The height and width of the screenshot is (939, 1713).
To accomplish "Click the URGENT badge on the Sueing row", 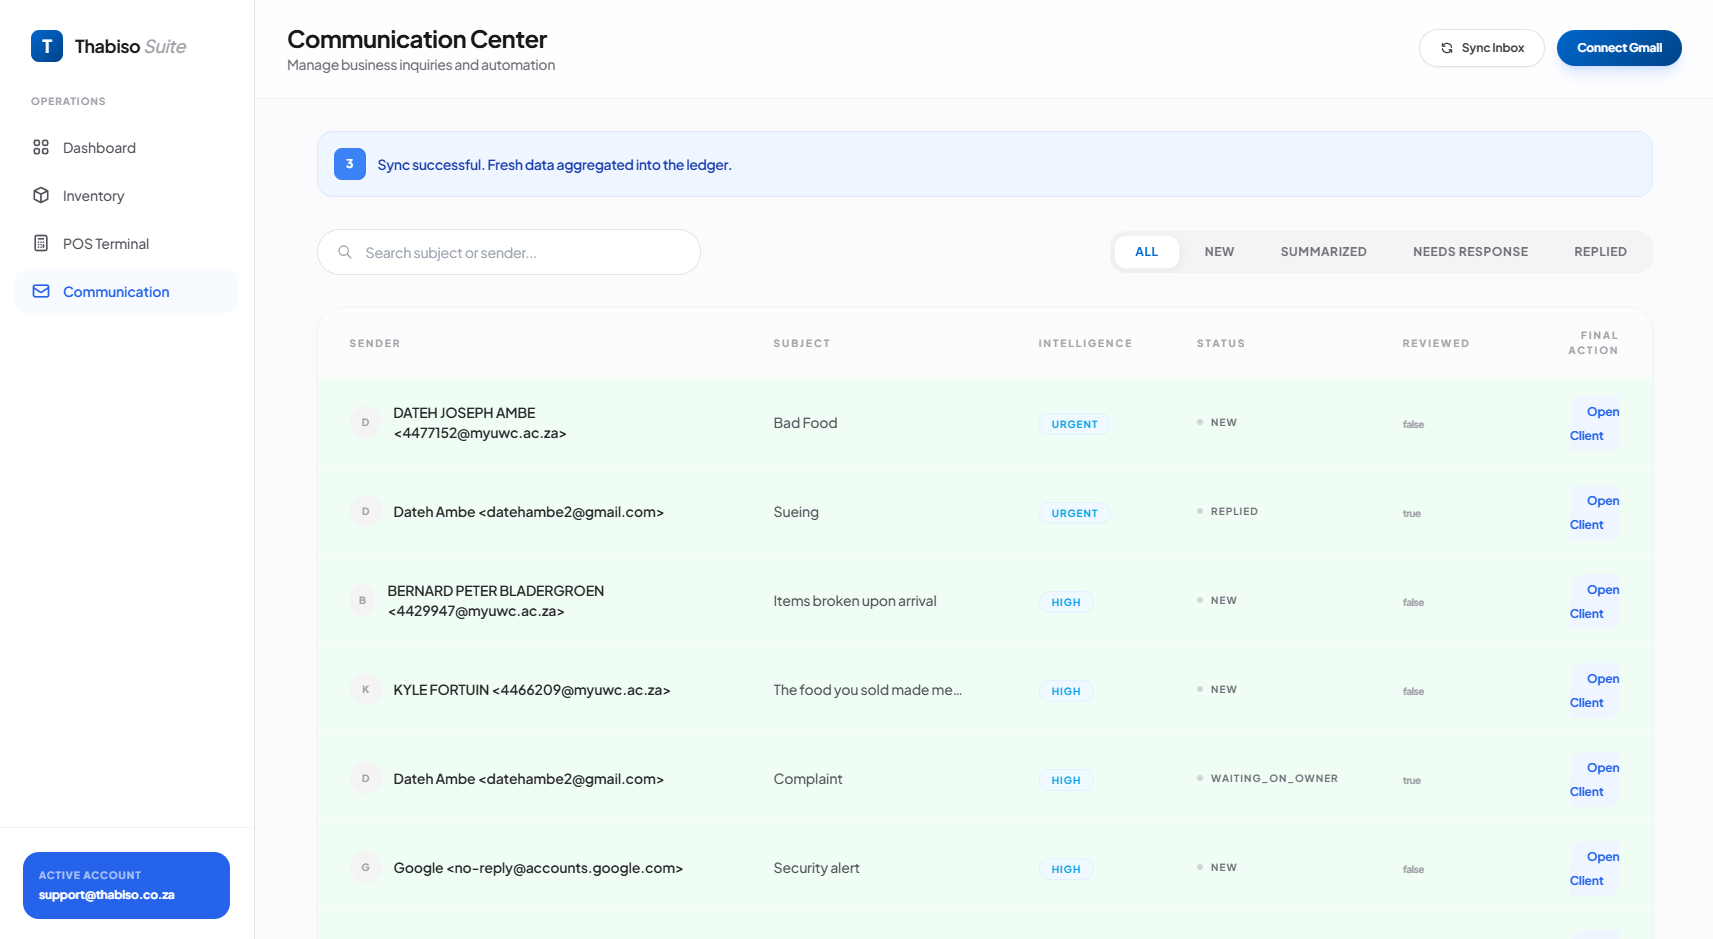I will 1074,512.
